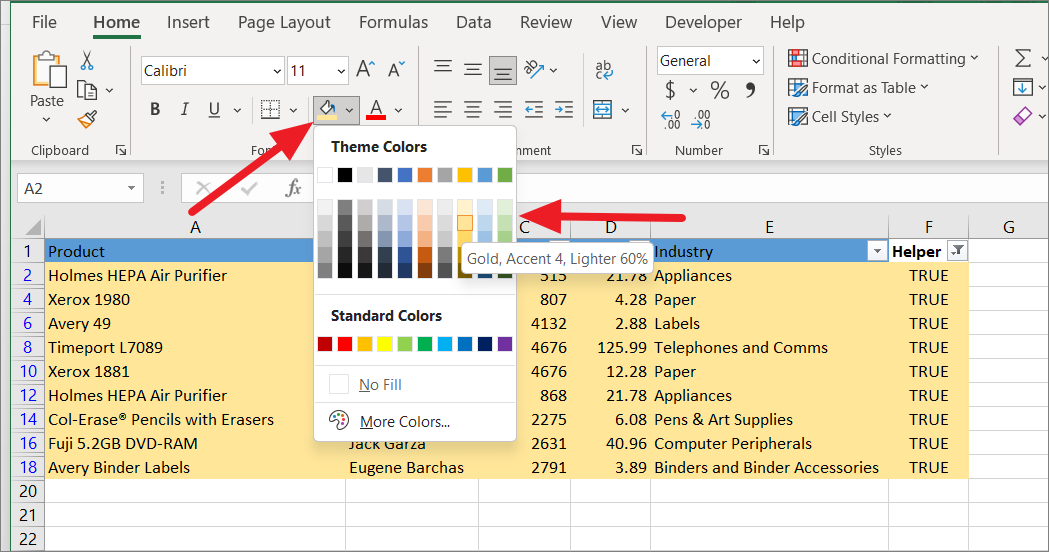Apply Comma Style format
Viewport: 1049px width, 552px height.
click(751, 89)
